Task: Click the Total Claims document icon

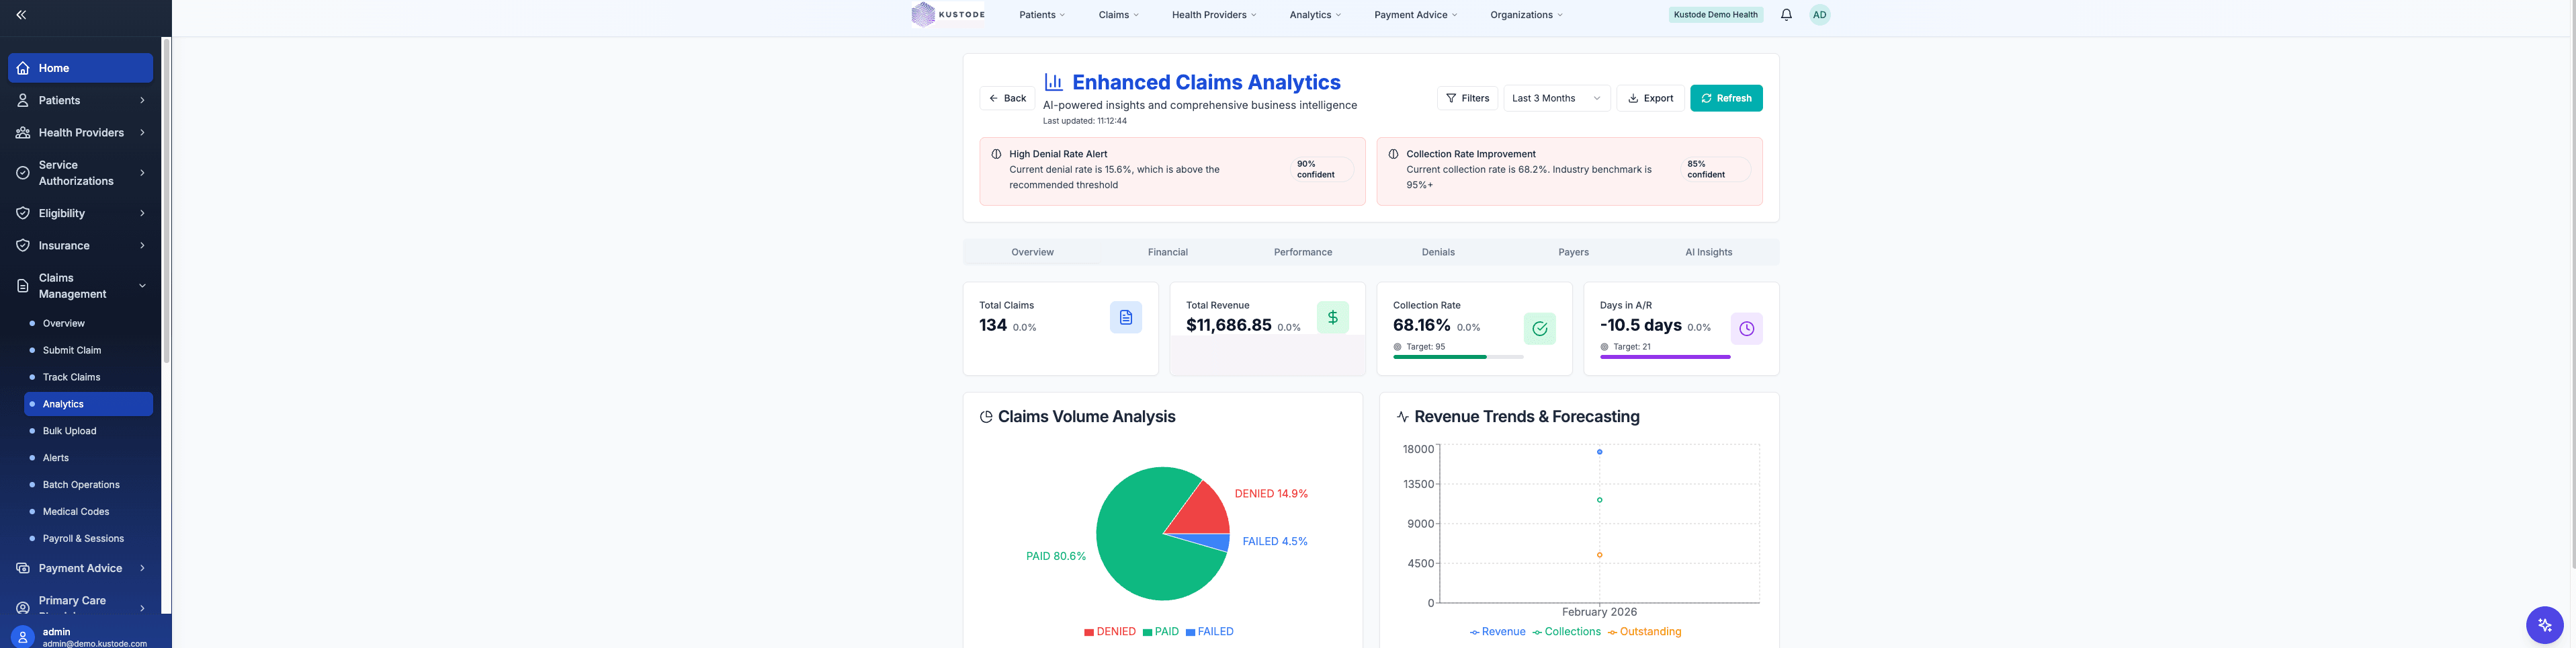Action: tap(1126, 316)
